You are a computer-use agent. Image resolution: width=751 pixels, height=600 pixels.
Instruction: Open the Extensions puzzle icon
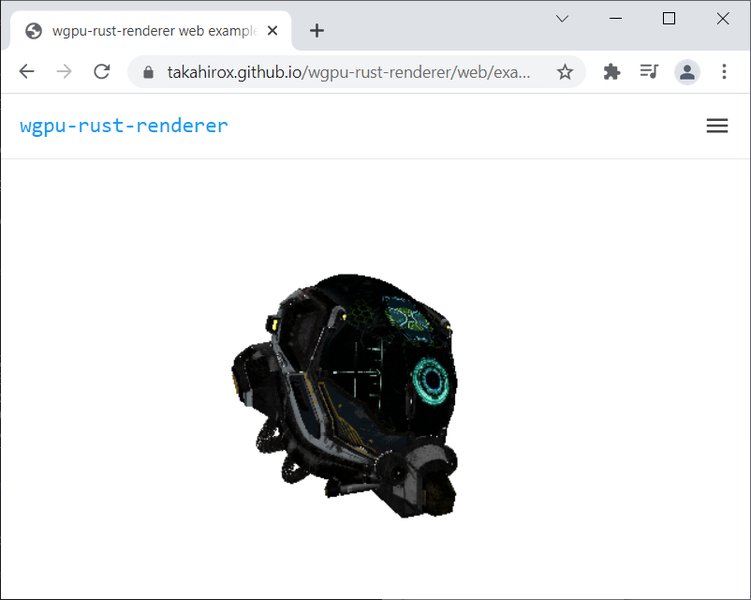pyautogui.click(x=612, y=72)
